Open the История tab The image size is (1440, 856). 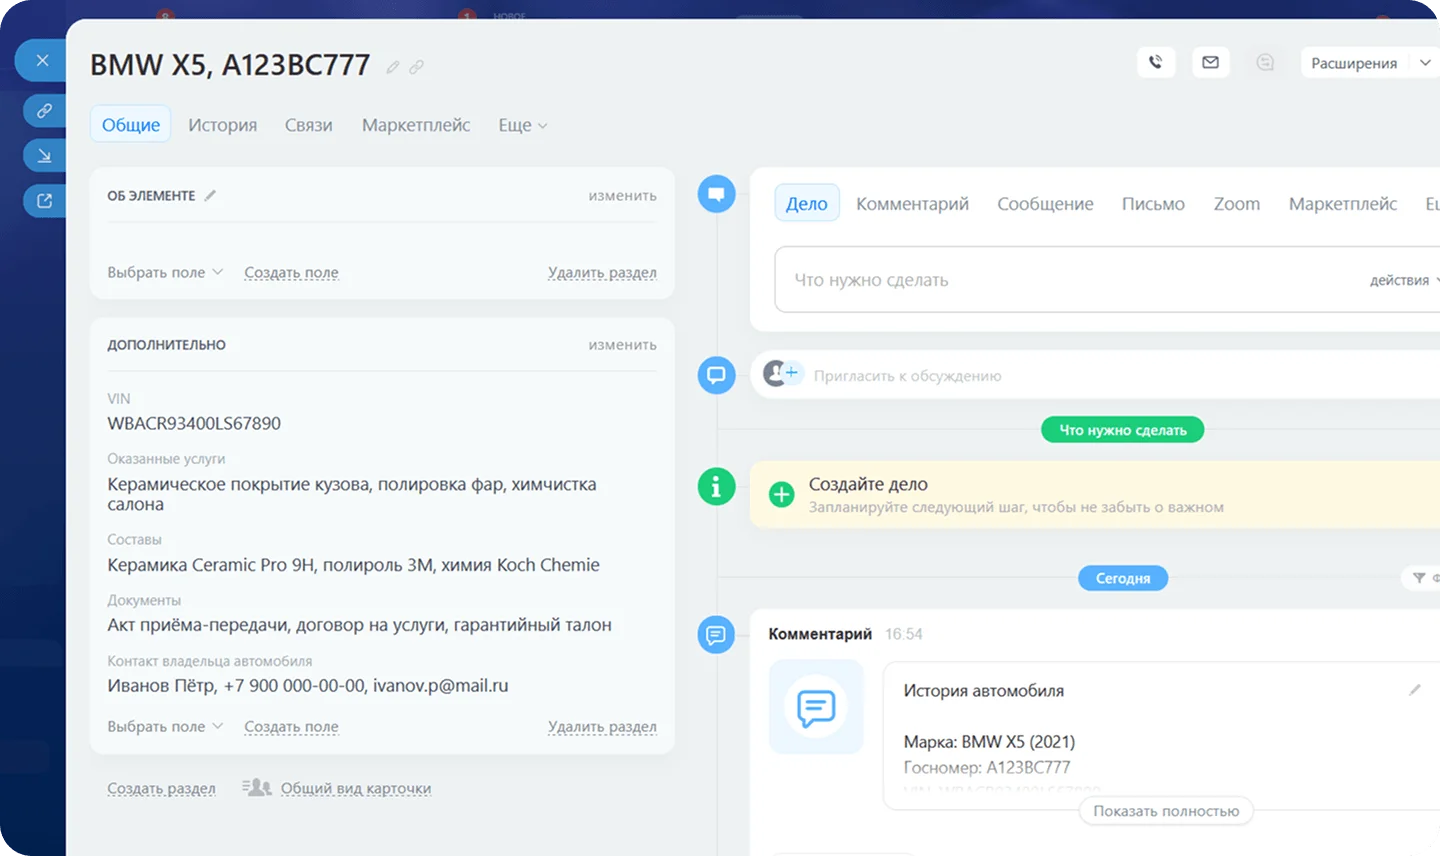223,125
